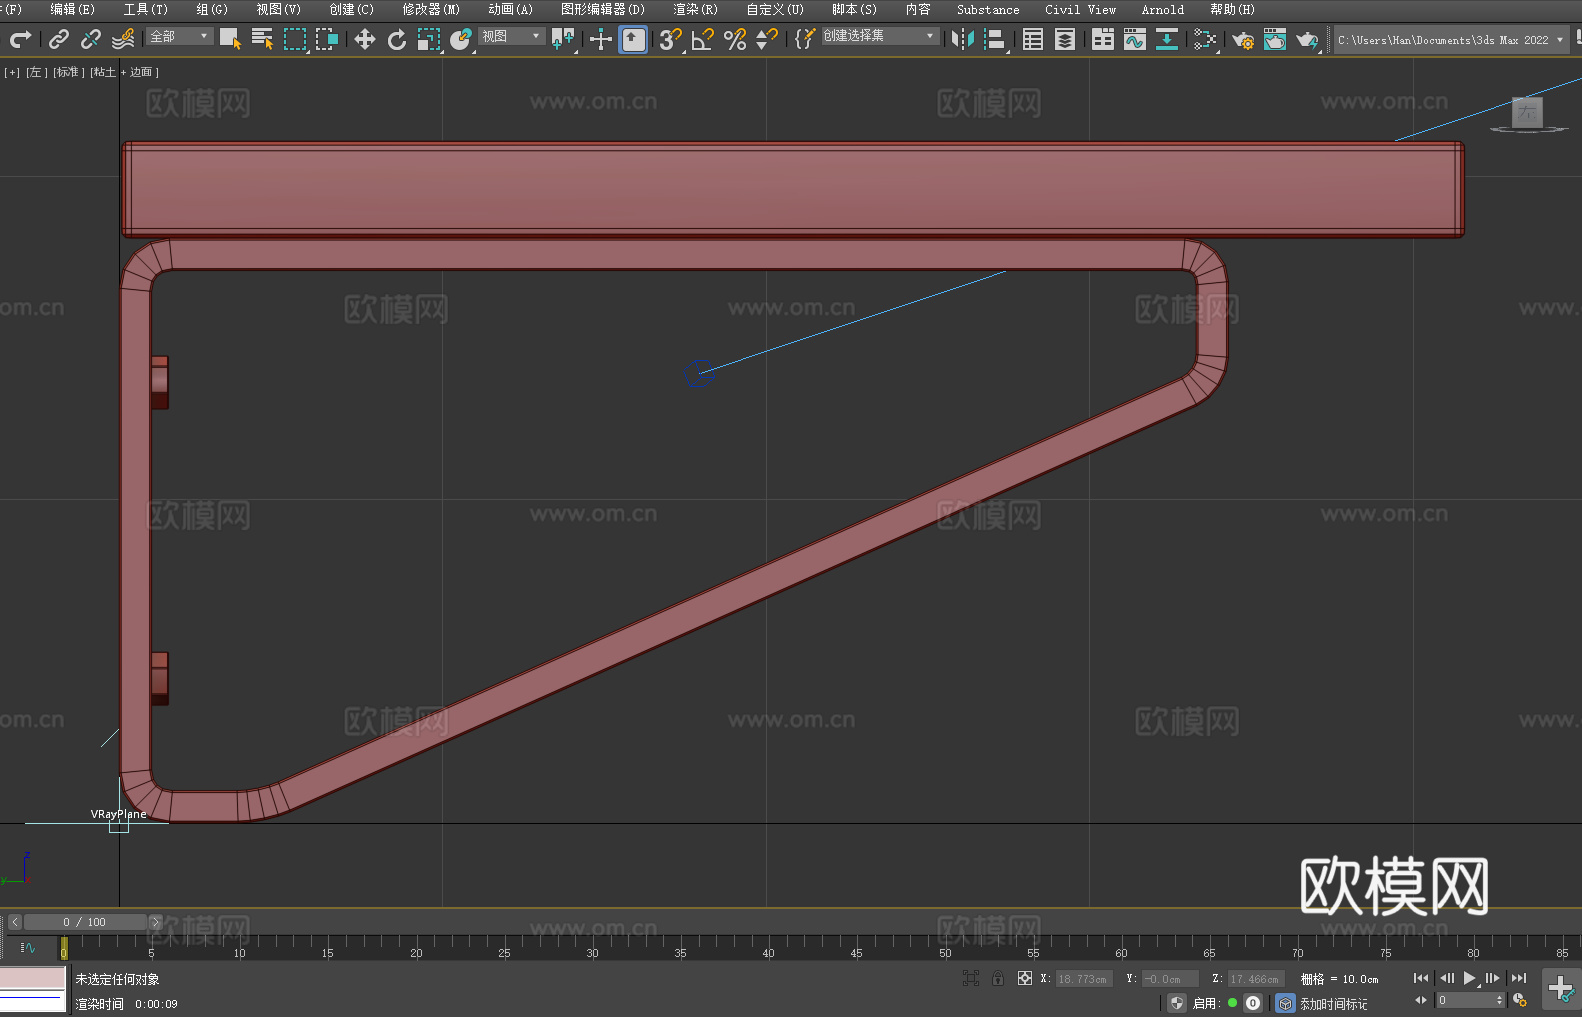Click the Use Pivot Point Center icon
The width and height of the screenshot is (1582, 1017).
pos(563,39)
